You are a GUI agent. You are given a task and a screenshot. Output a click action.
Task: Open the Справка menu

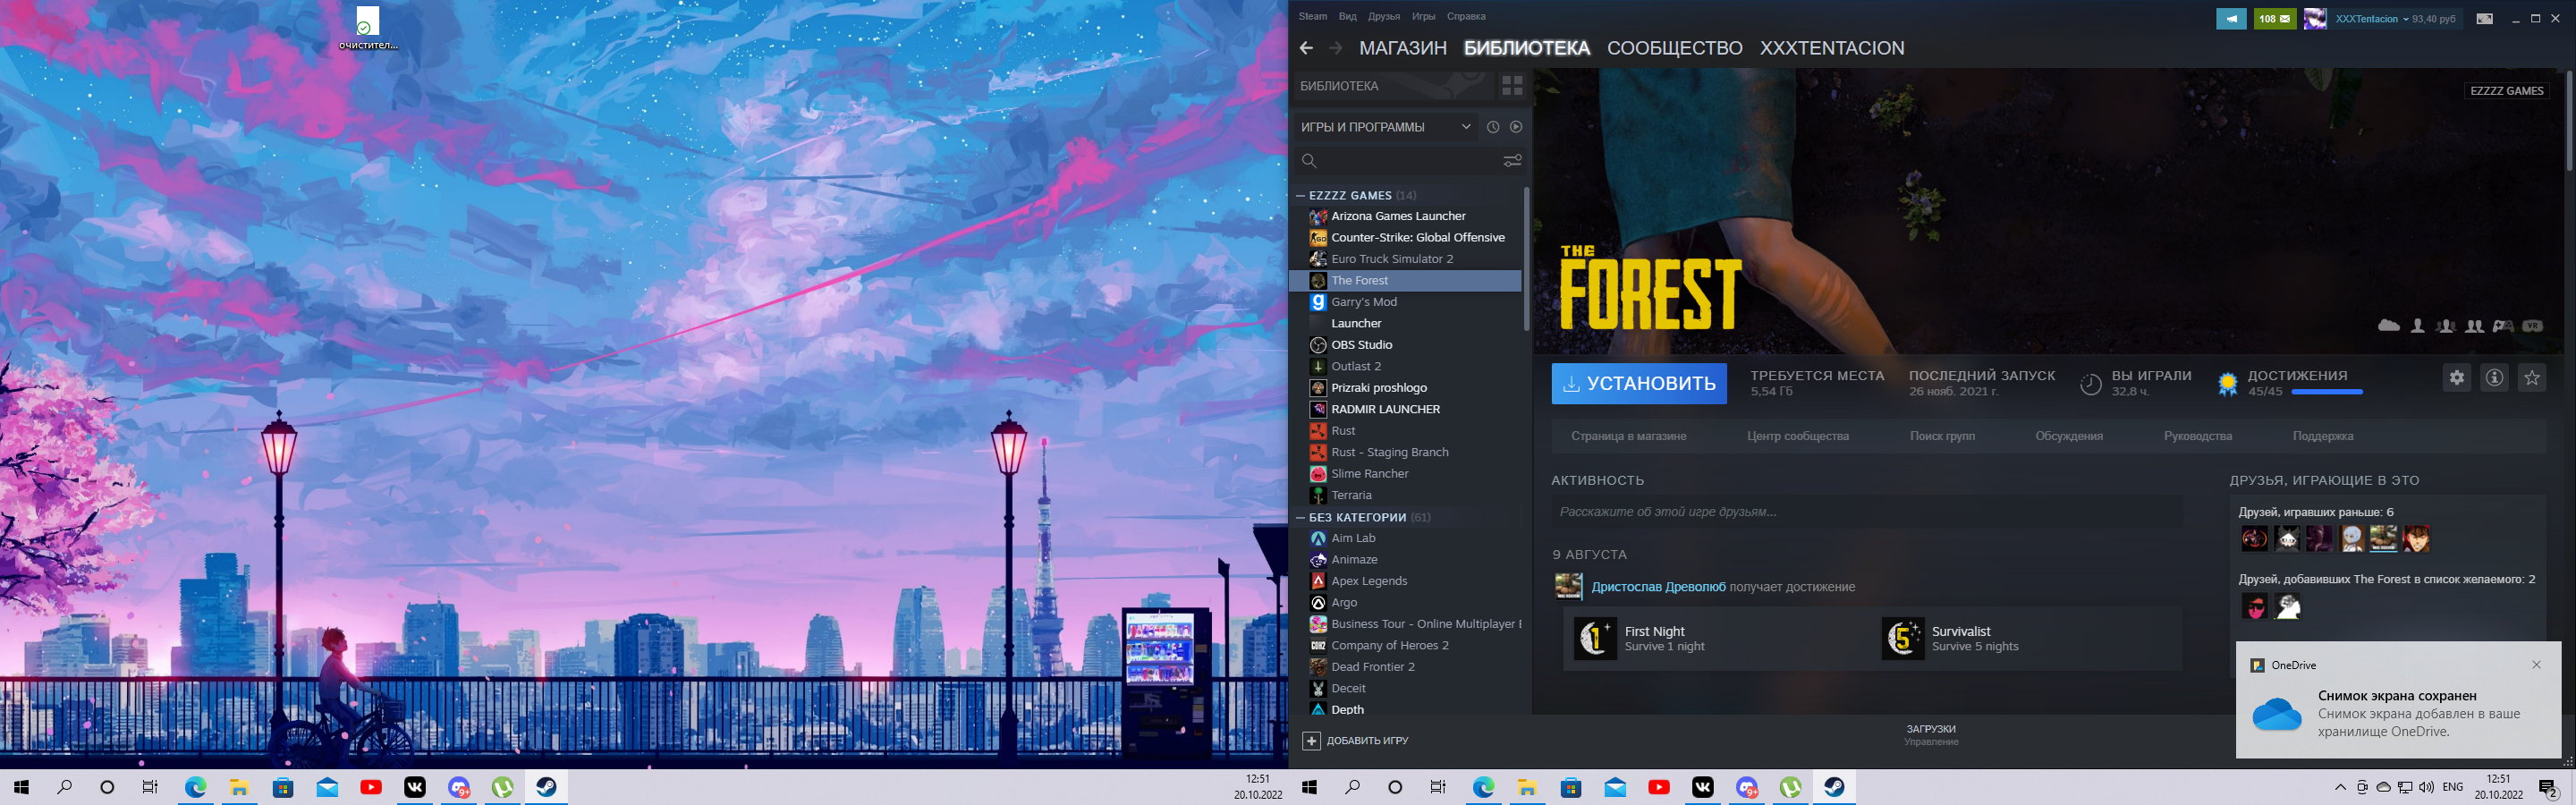point(1466,16)
